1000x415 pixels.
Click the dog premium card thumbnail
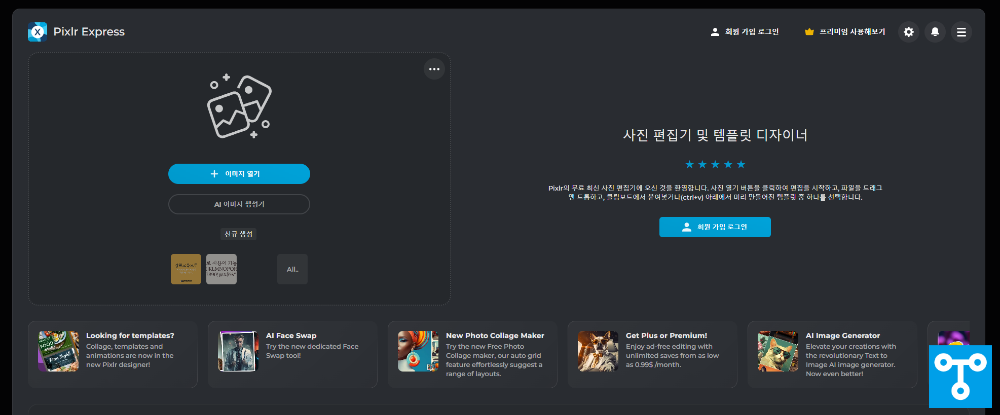pyautogui.click(x=598, y=351)
